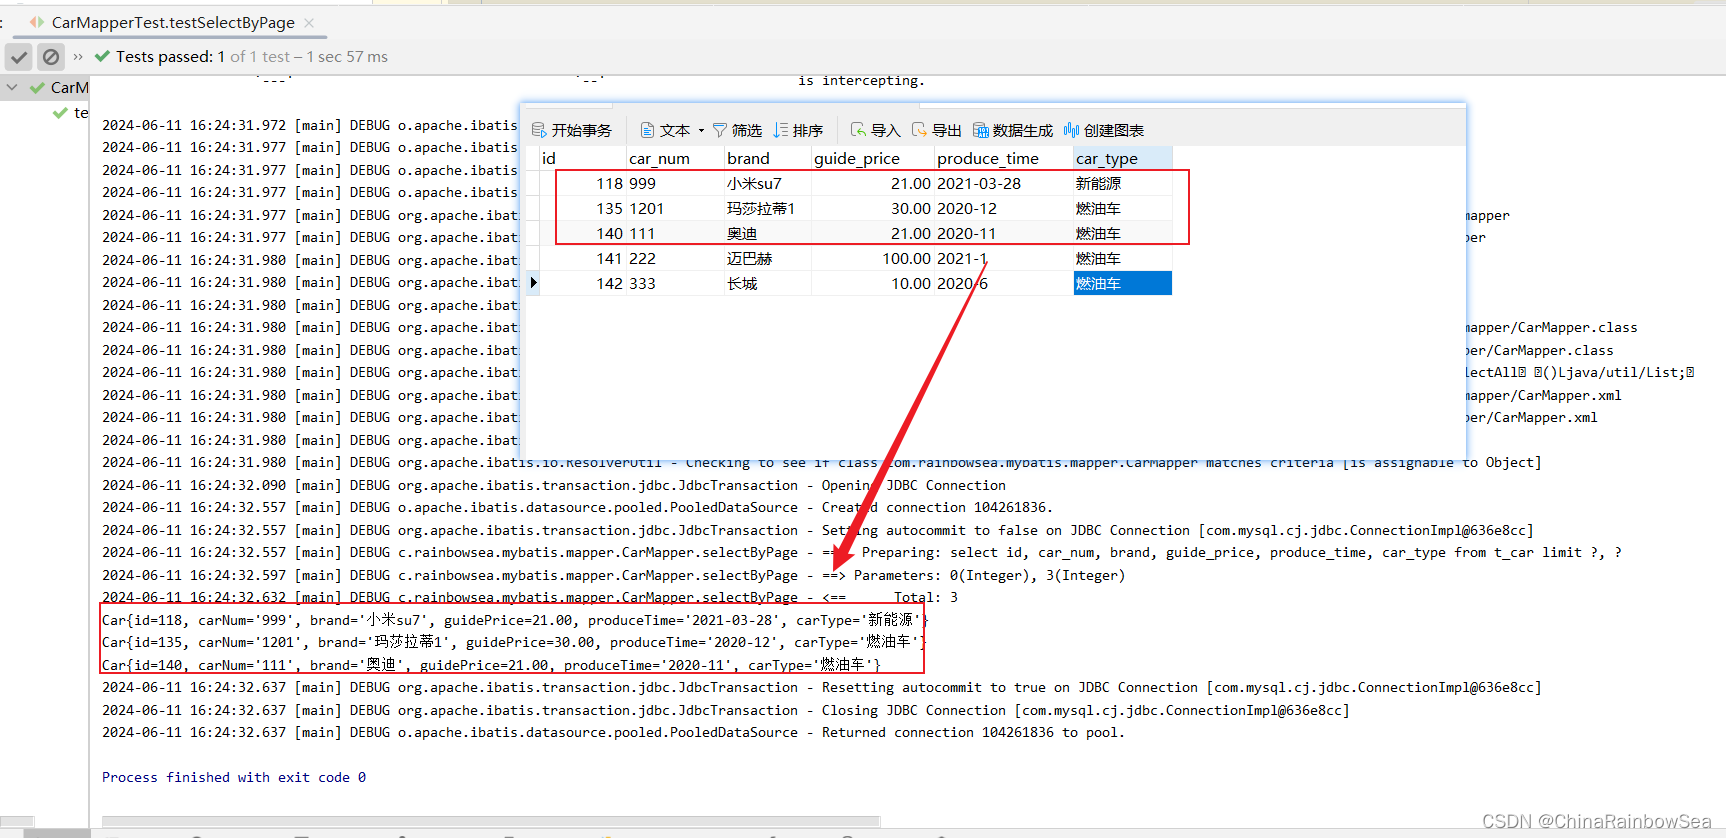Screen dimensions: 1726x838
Task: Click the 导入 import icon
Action: [858, 130]
